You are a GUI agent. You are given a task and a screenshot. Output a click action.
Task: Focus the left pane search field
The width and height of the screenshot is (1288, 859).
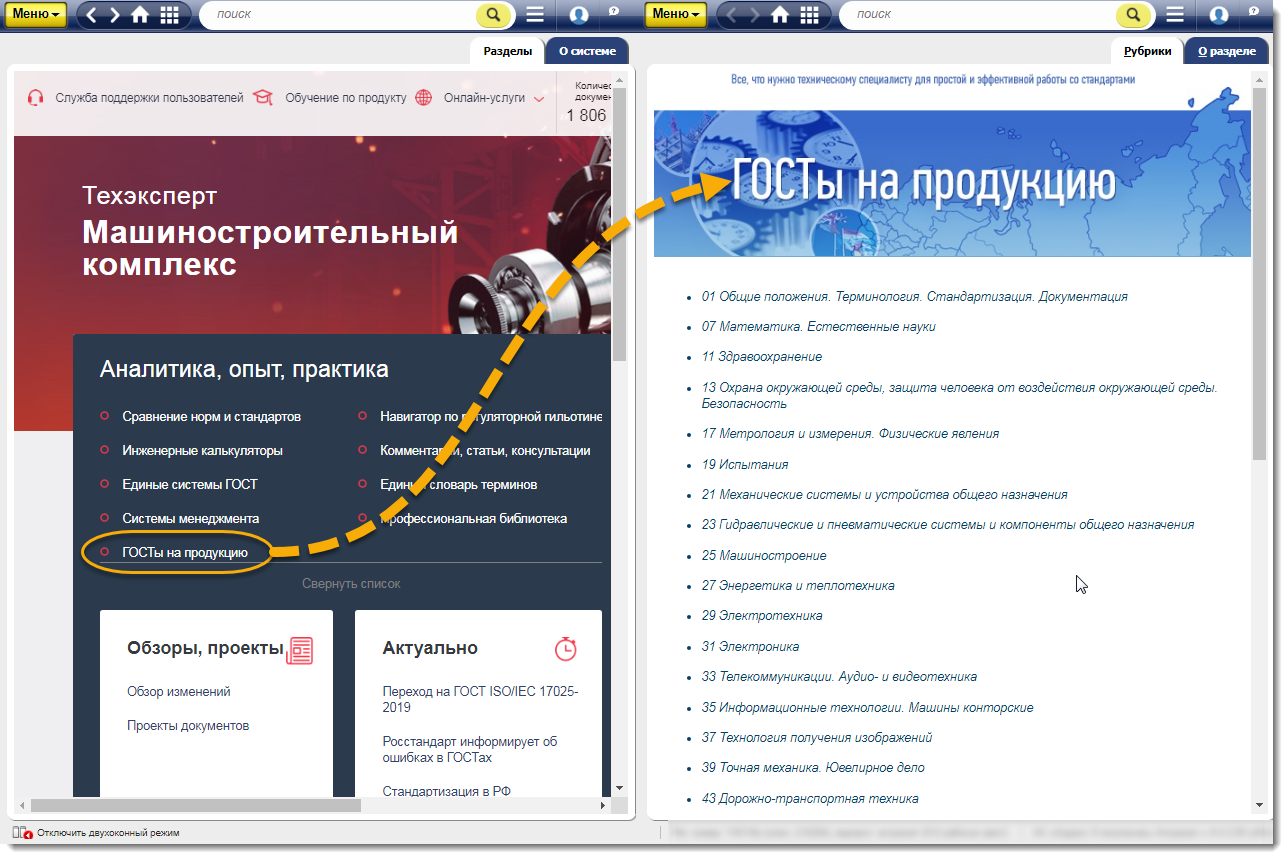pyautogui.click(x=340, y=15)
